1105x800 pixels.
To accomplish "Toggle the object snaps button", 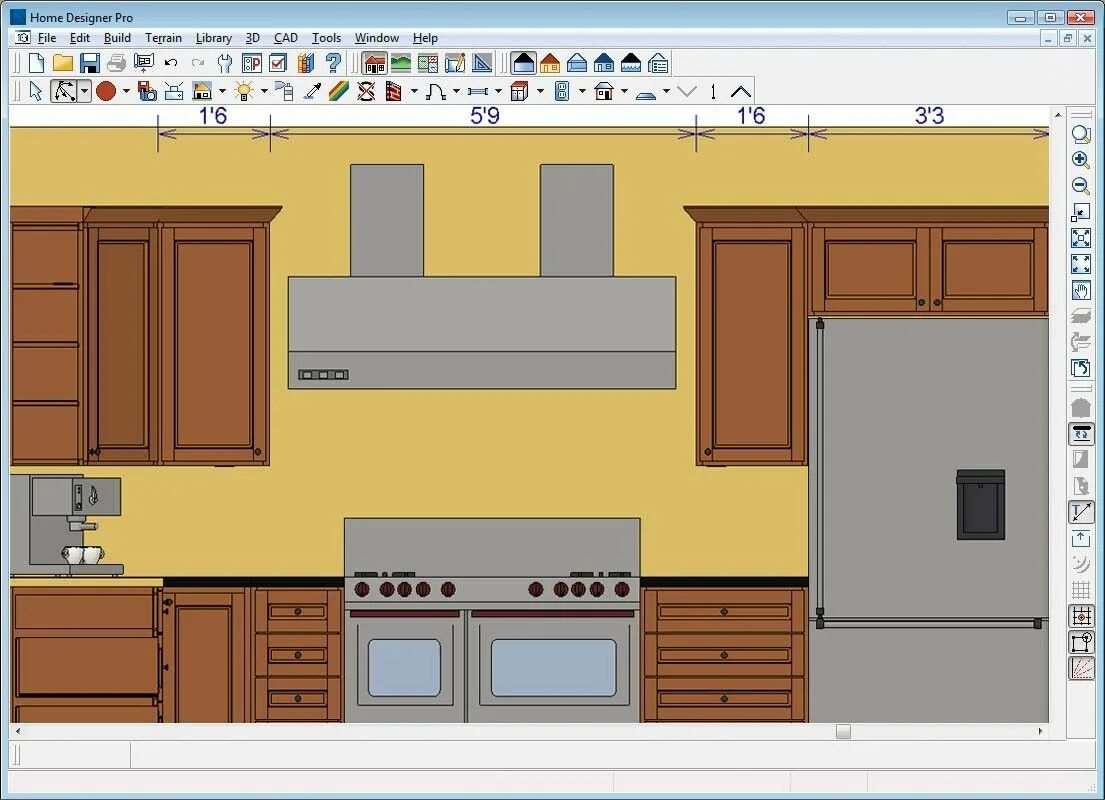I will [1080, 642].
